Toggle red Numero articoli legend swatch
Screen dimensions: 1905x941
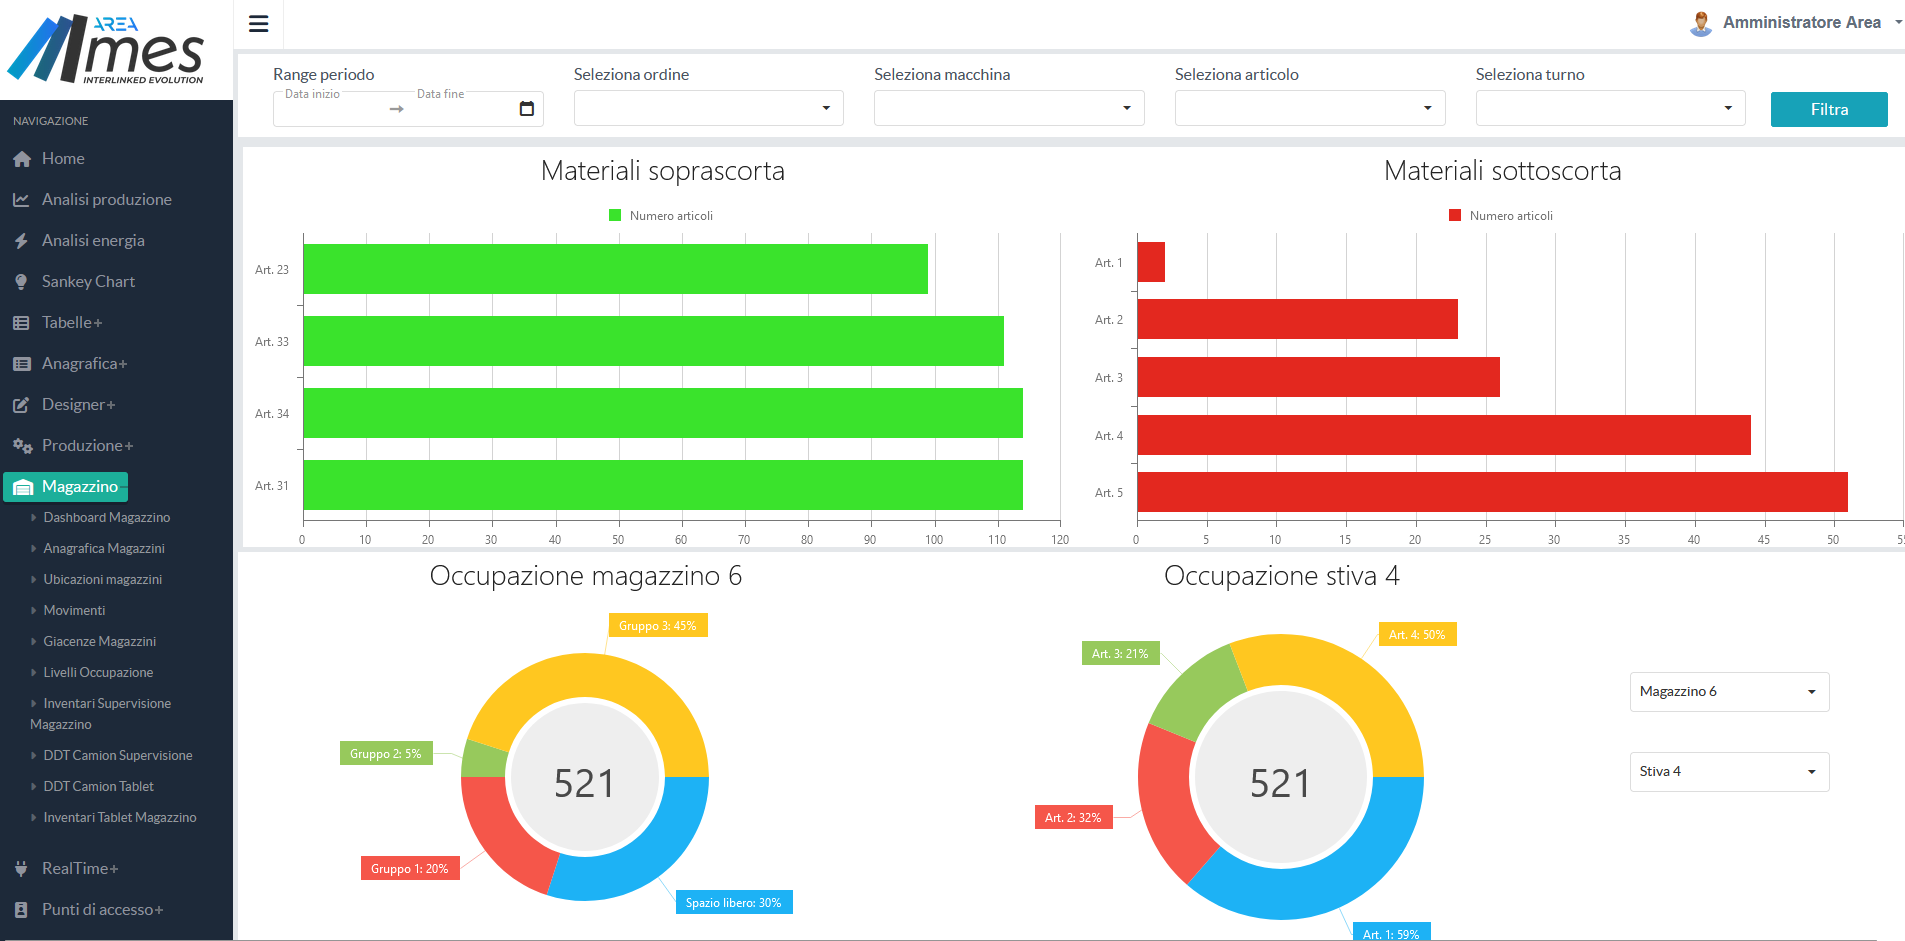1455,215
